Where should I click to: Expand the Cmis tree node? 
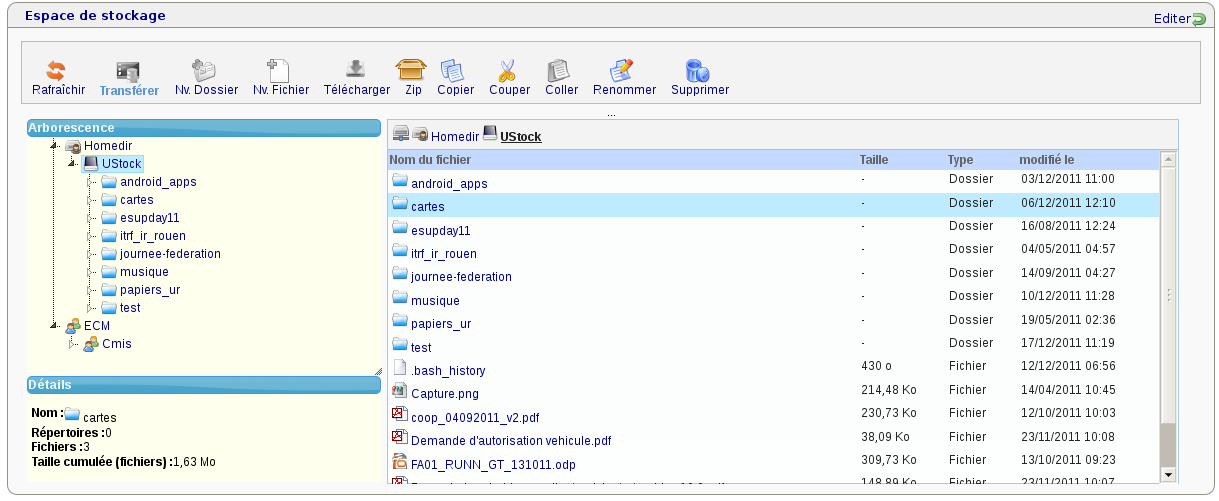coord(72,344)
